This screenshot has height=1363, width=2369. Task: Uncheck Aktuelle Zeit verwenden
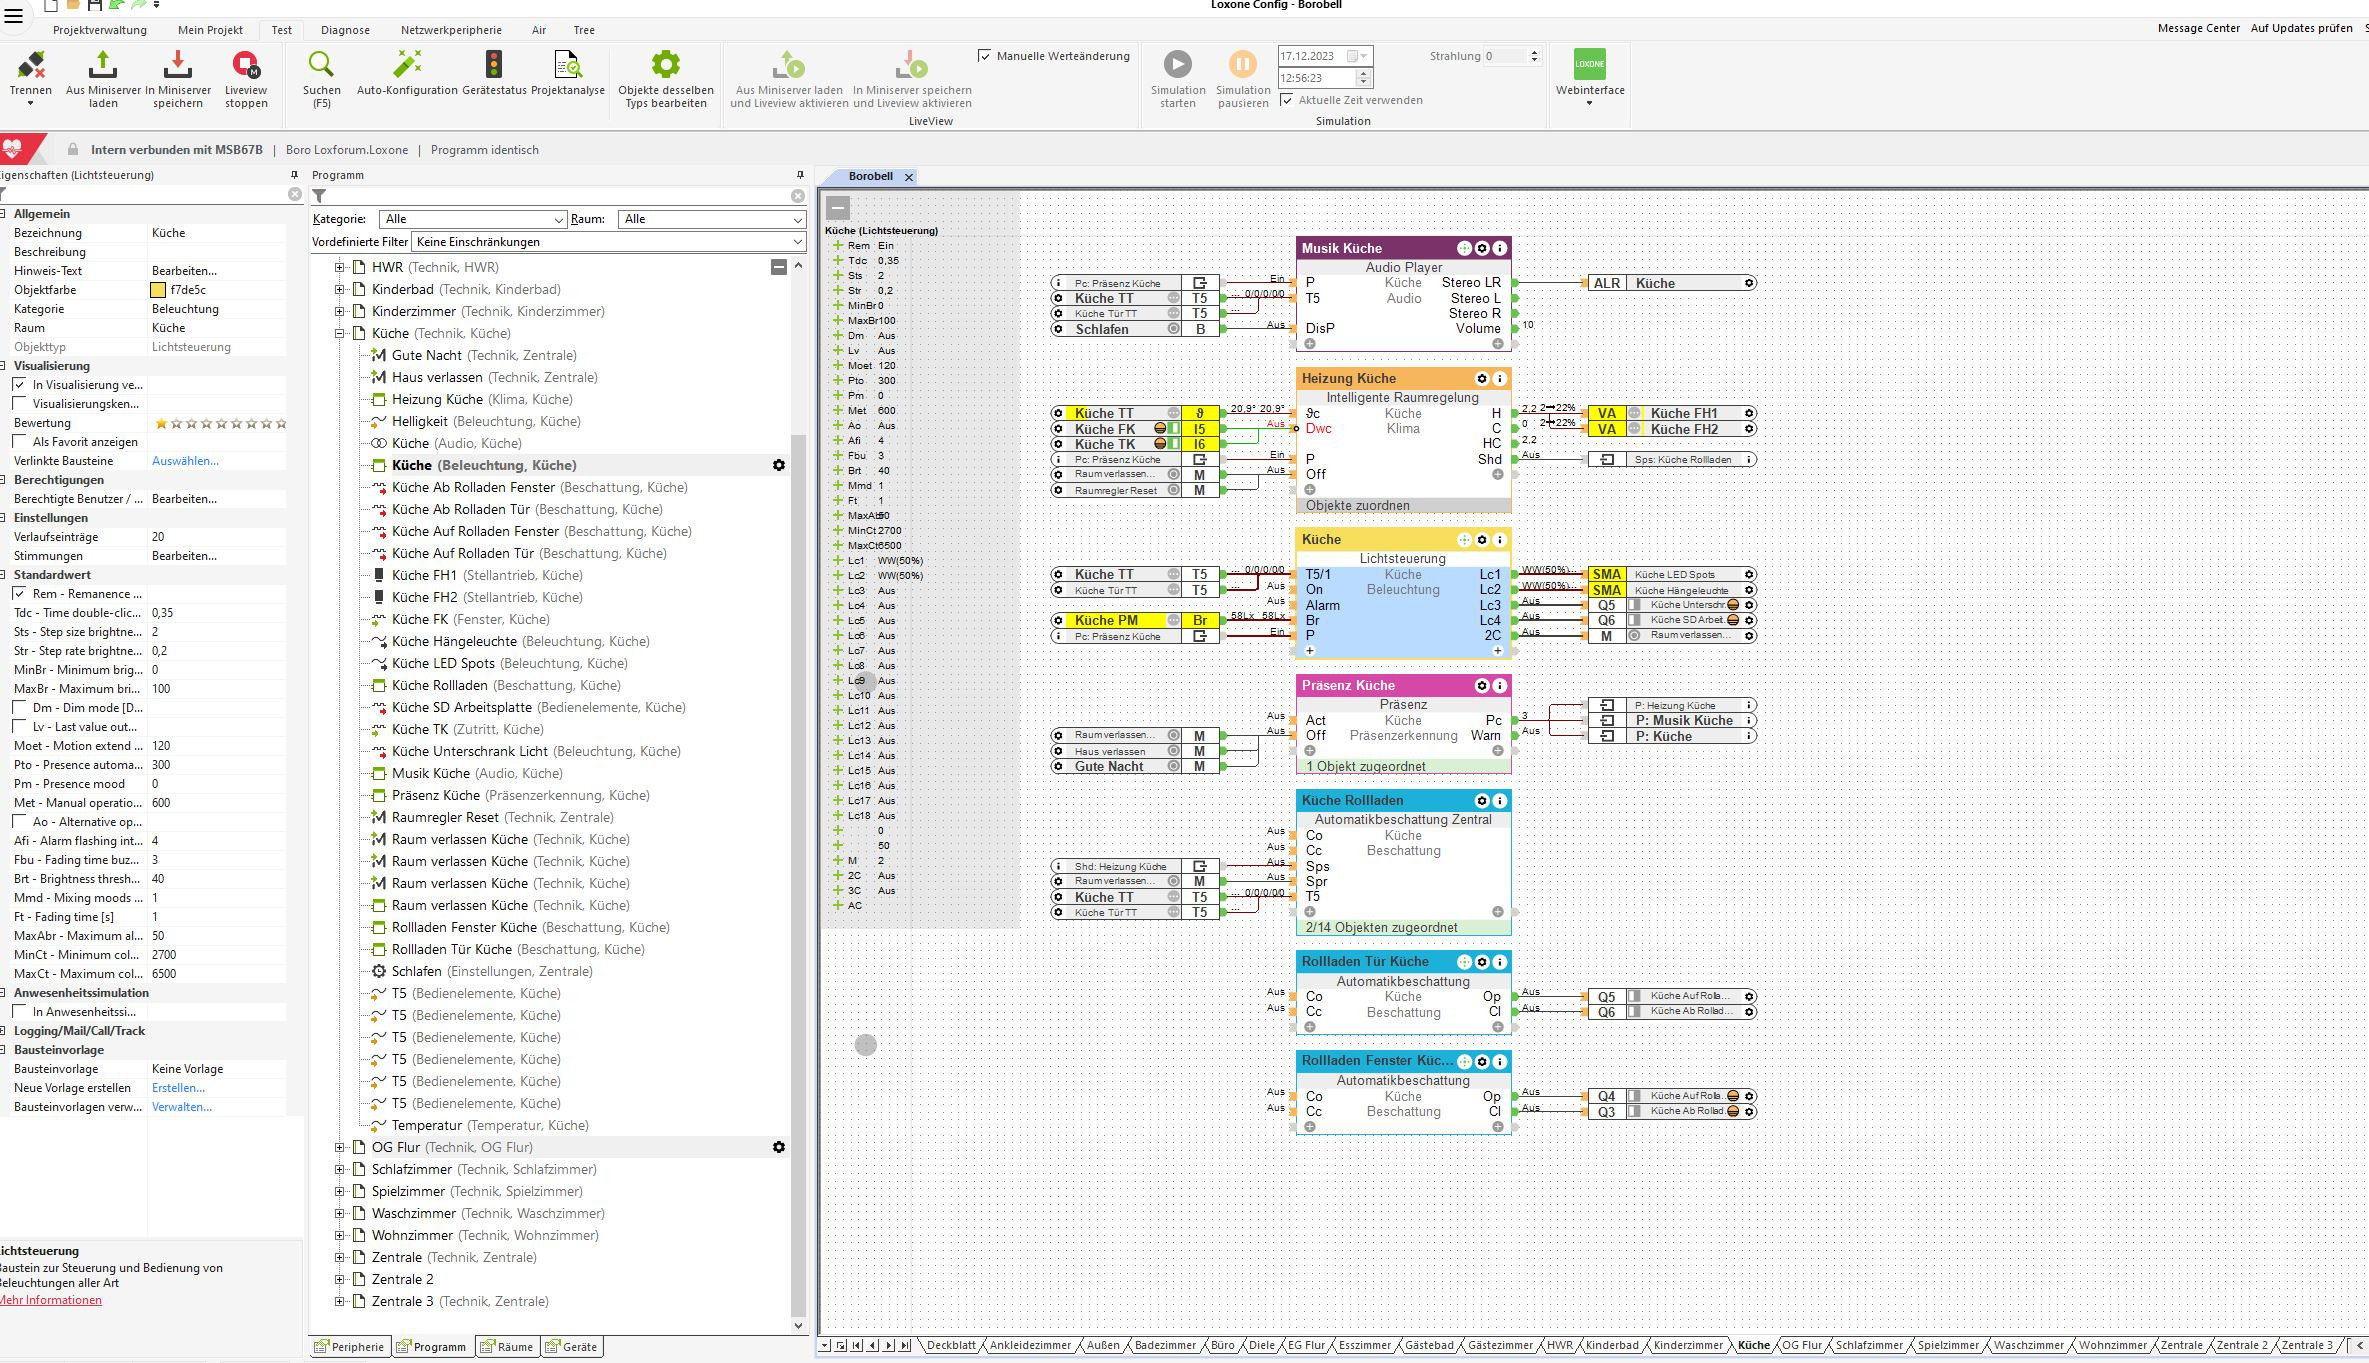point(1287,100)
